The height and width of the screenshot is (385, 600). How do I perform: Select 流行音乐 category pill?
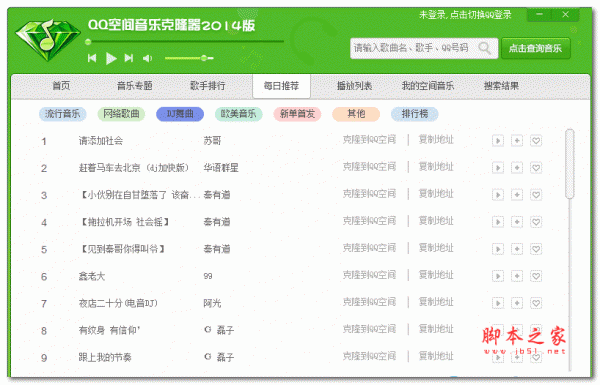63,114
